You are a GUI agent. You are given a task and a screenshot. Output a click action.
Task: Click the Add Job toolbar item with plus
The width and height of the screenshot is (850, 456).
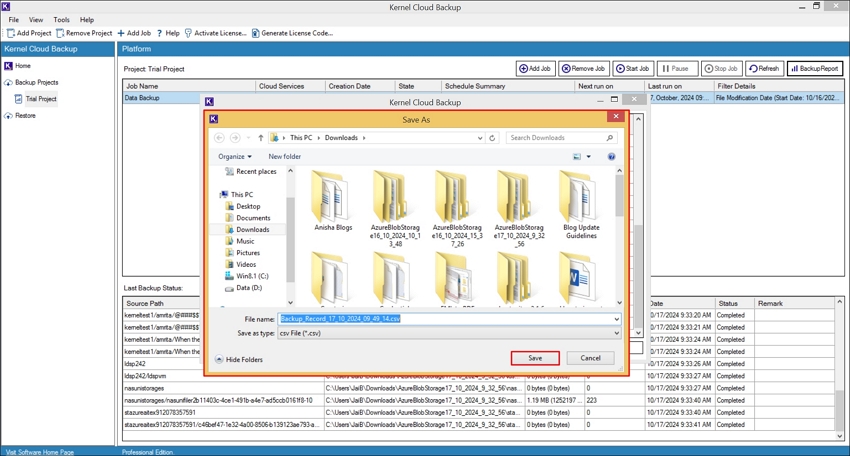pyautogui.click(x=134, y=33)
